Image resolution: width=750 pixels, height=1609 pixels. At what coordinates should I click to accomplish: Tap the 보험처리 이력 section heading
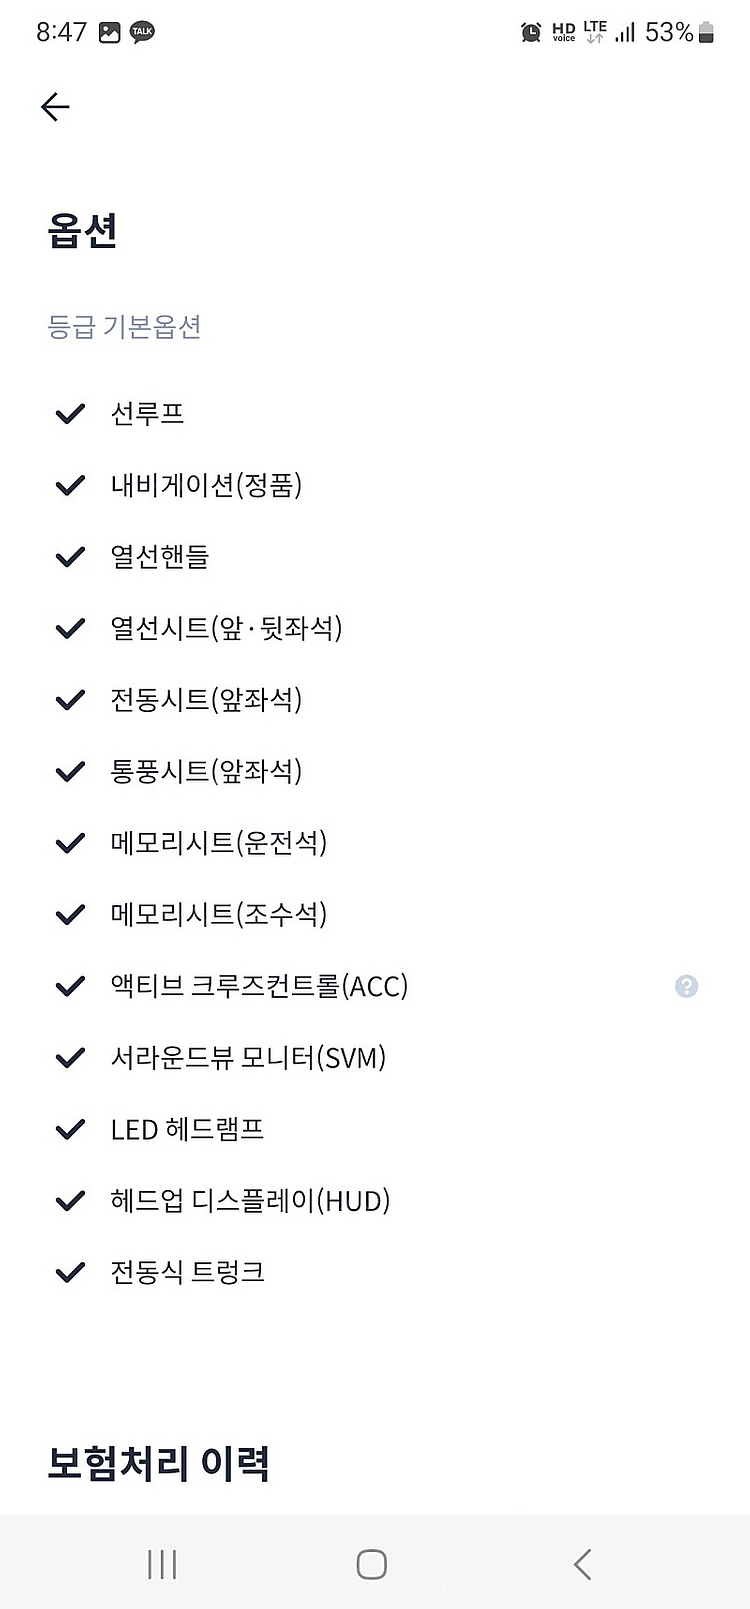point(158,1463)
